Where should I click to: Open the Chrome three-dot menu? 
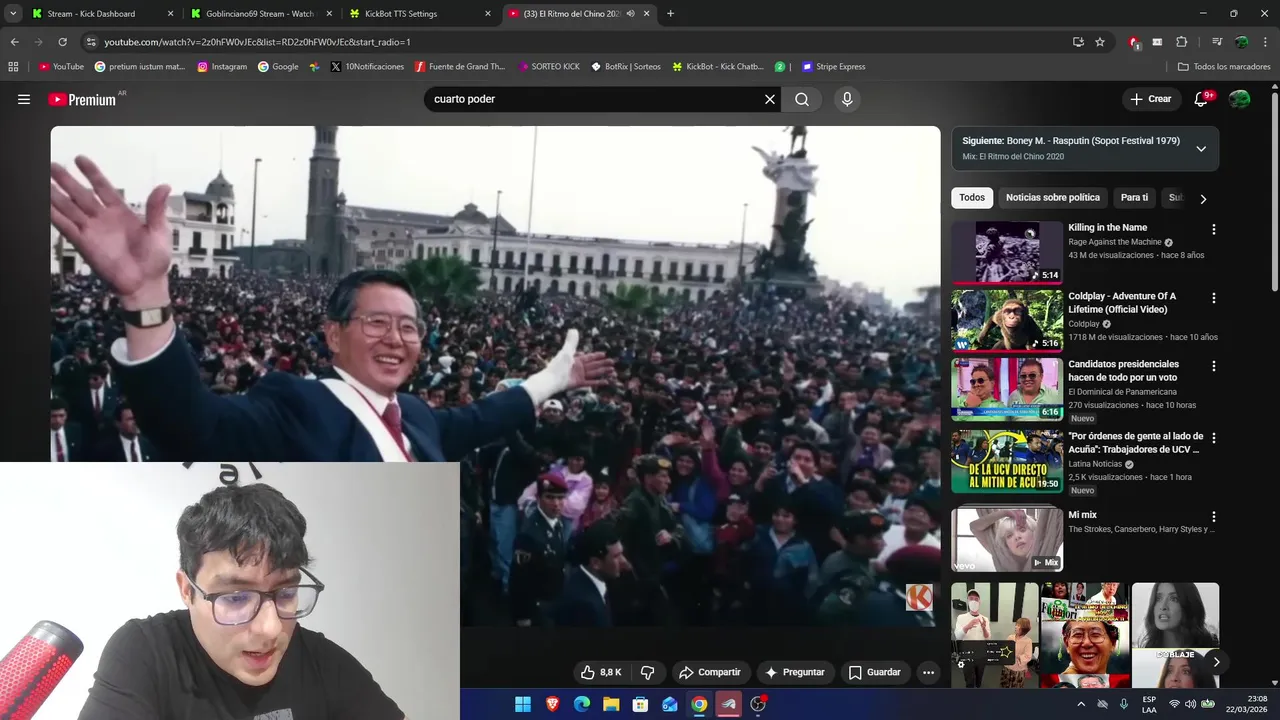coord(1266,42)
